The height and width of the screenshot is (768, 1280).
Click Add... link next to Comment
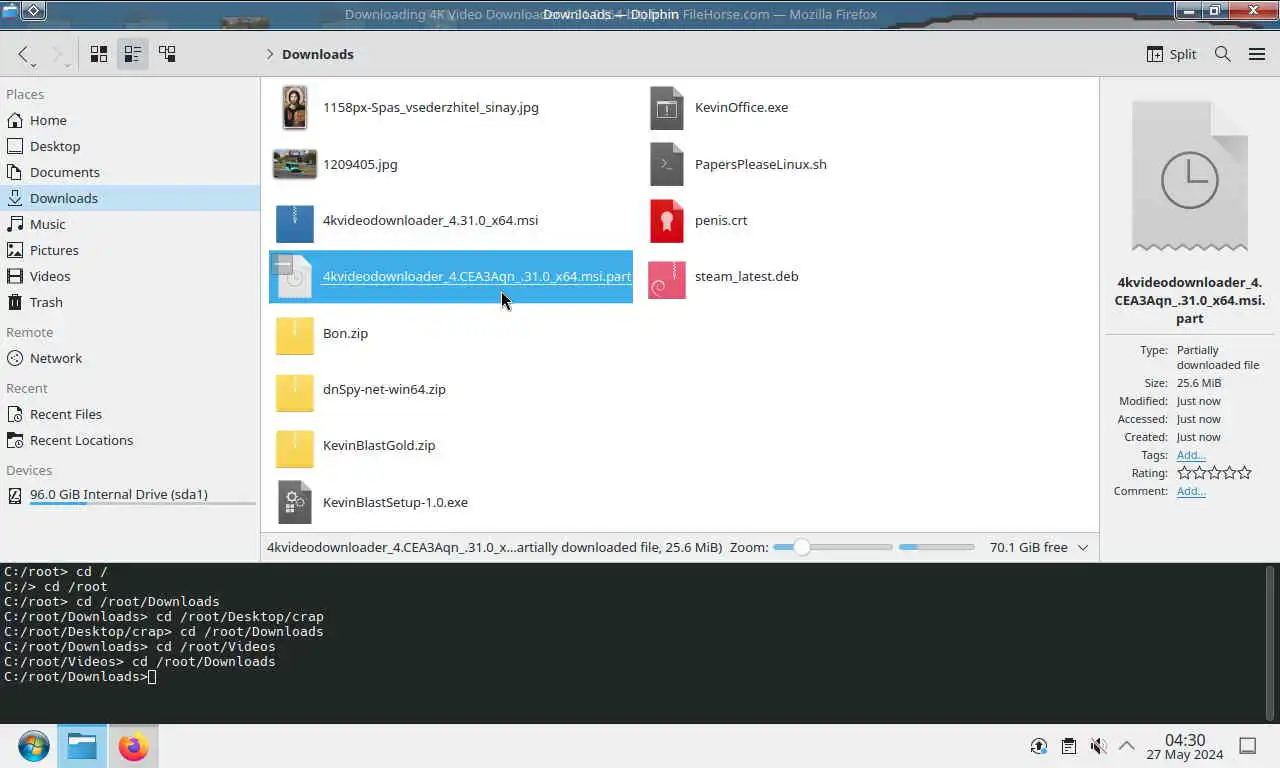(1190, 491)
